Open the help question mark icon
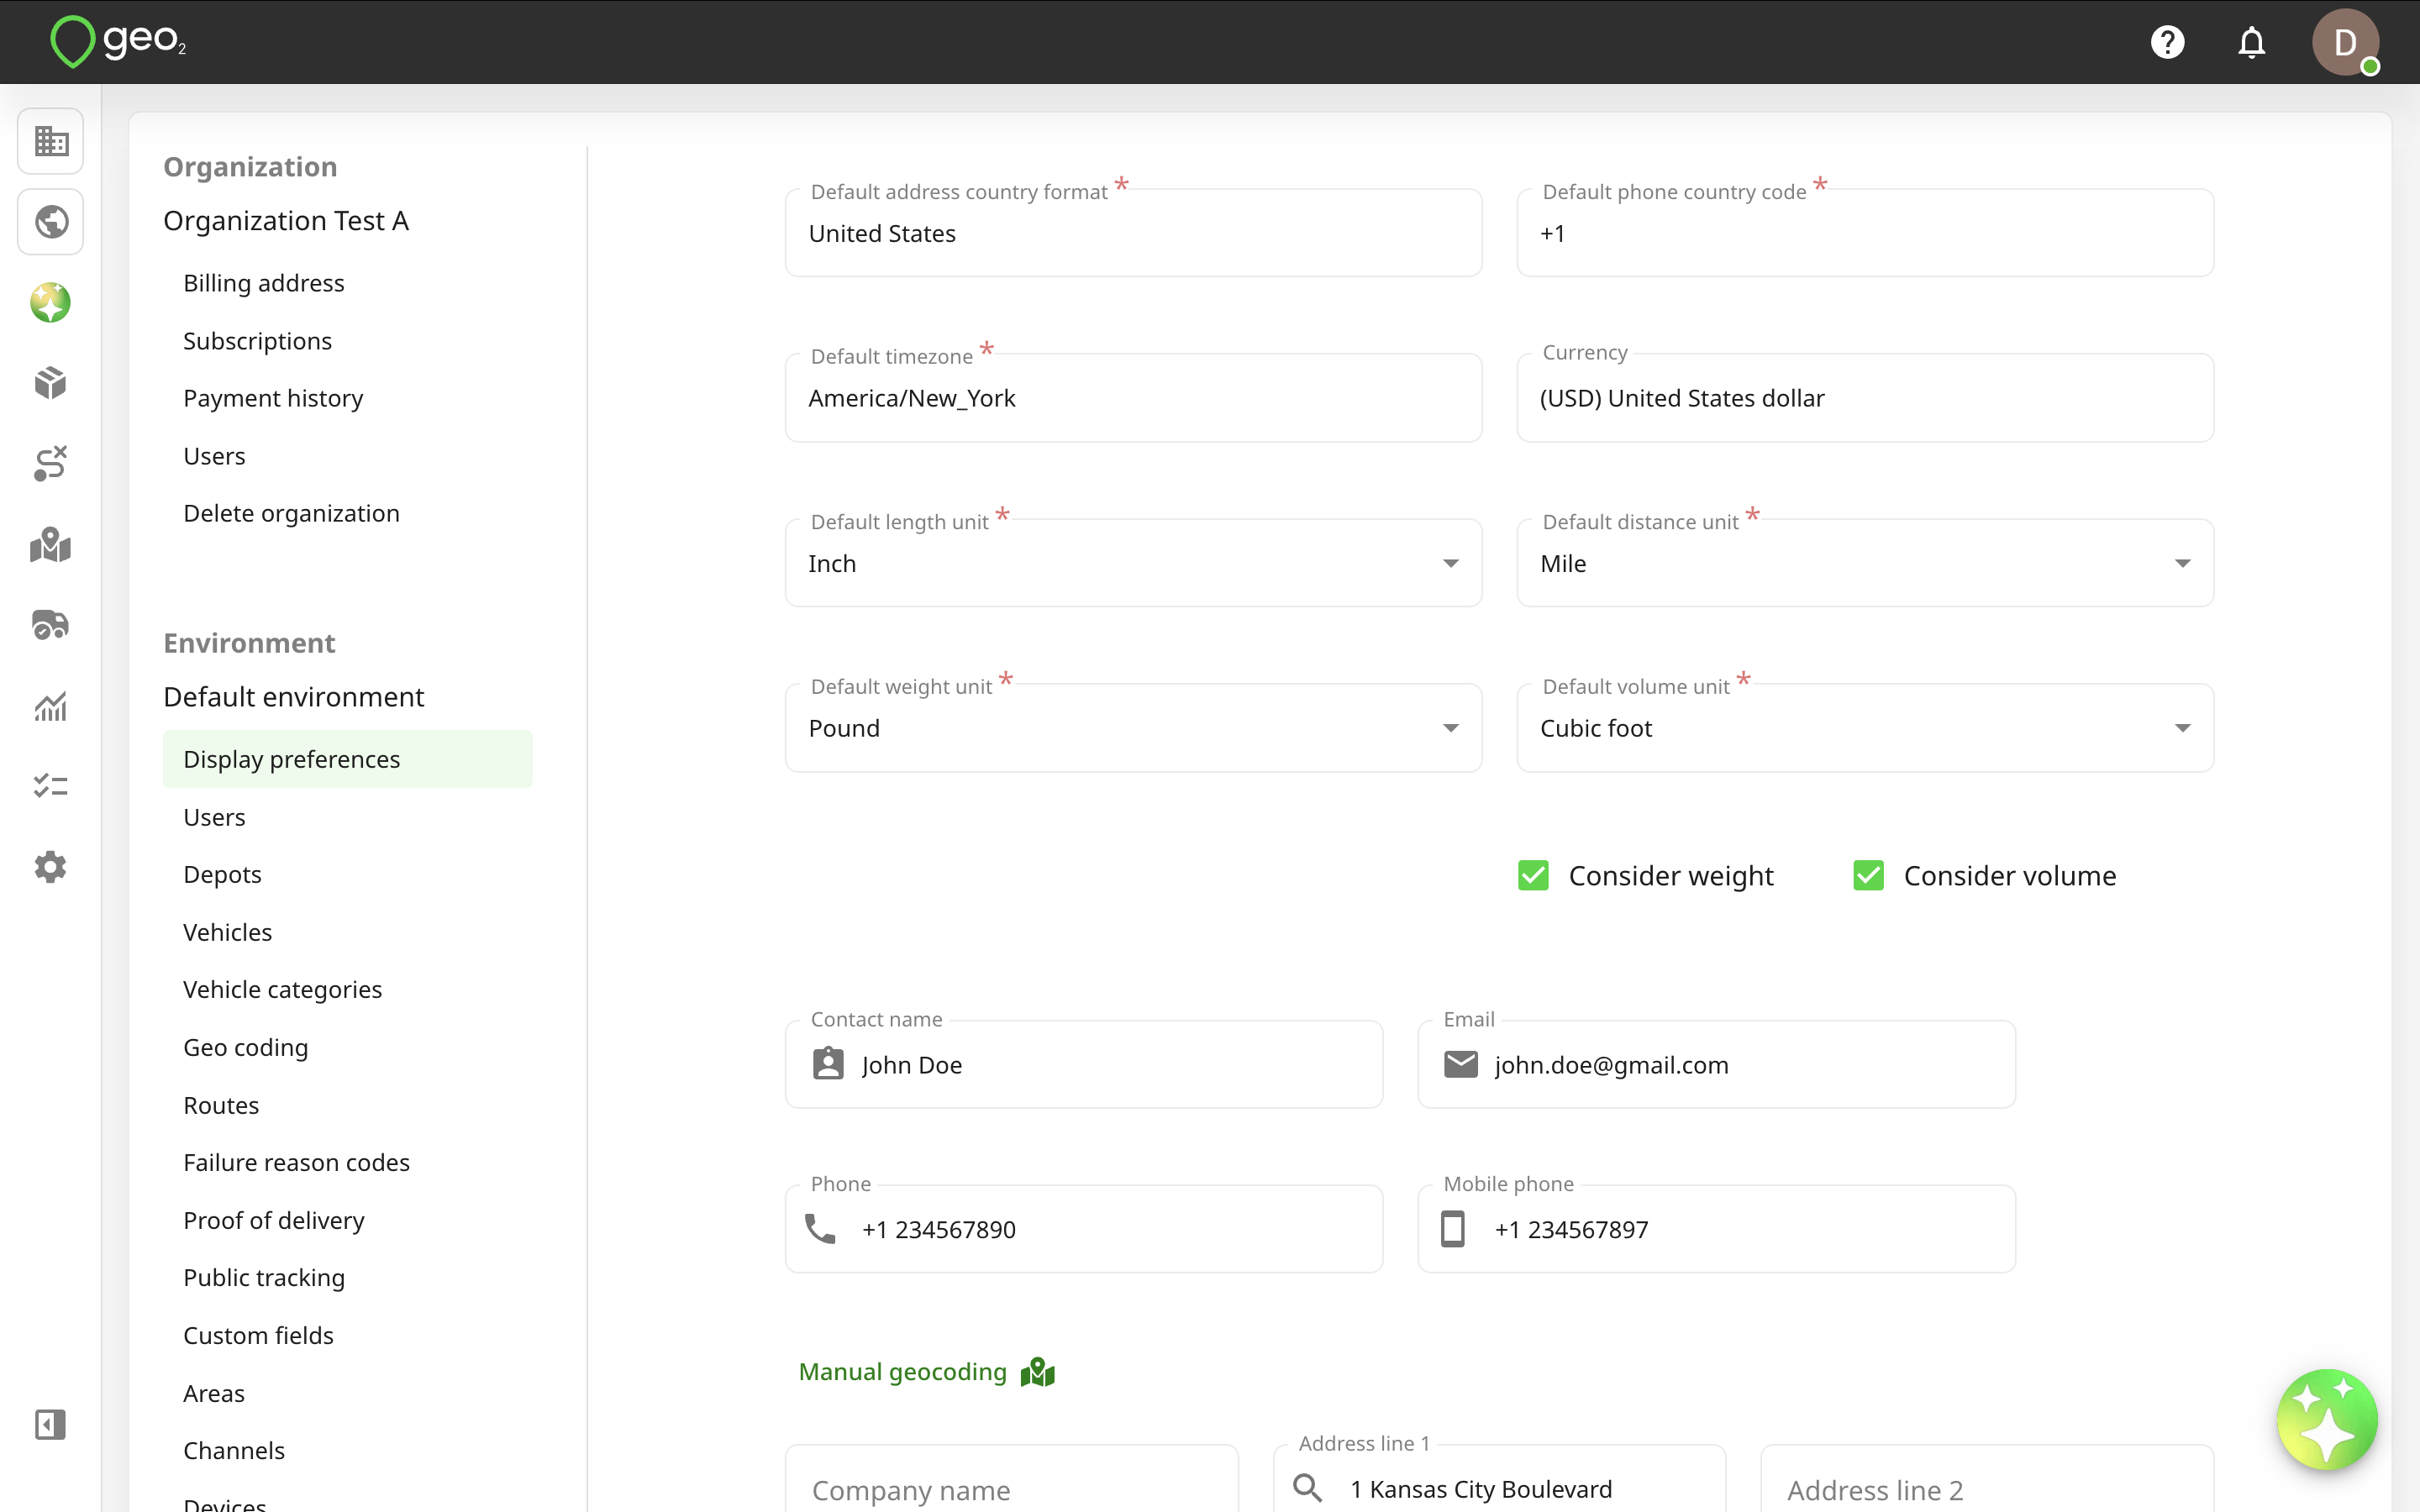Image resolution: width=2420 pixels, height=1512 pixels. point(2167,42)
